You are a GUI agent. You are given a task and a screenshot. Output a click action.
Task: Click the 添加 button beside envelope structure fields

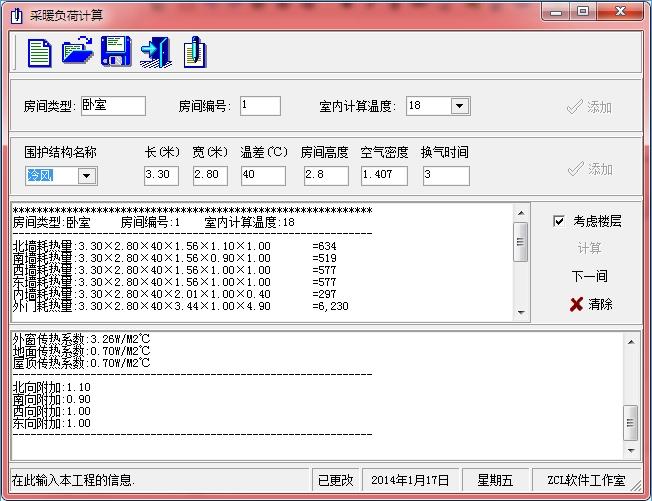point(589,169)
